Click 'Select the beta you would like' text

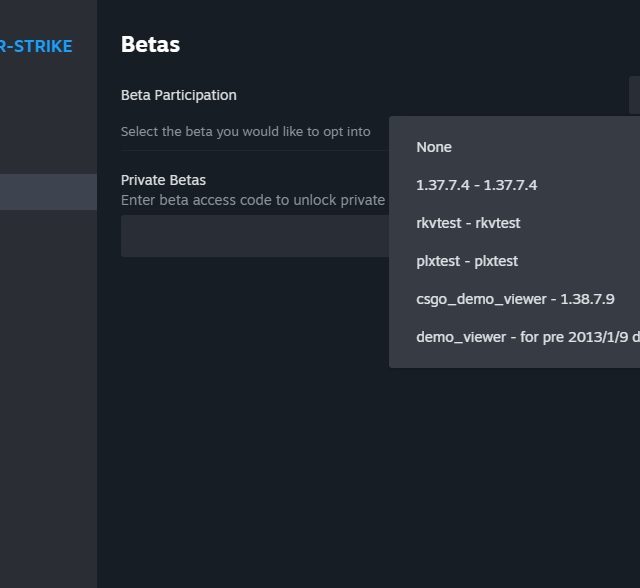(x=245, y=131)
